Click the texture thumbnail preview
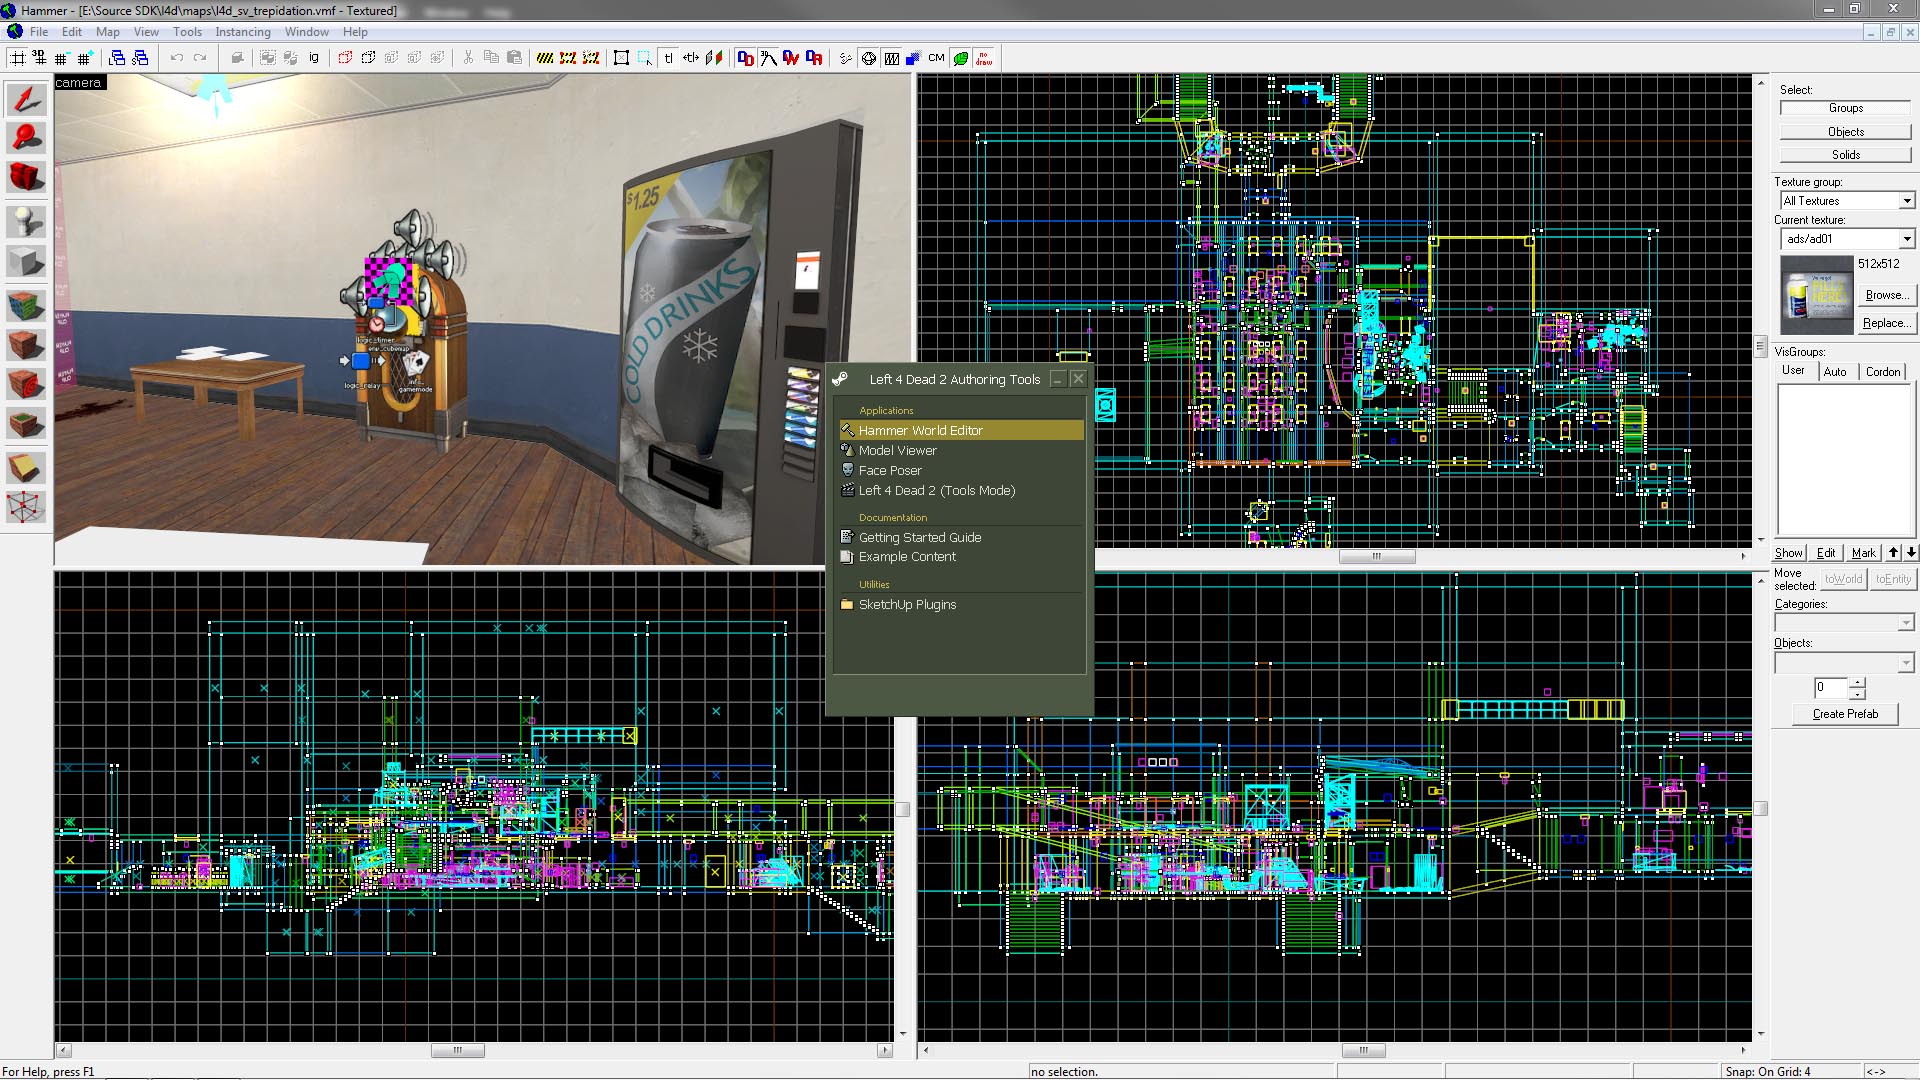This screenshot has height=1080, width=1920. pyautogui.click(x=1813, y=293)
